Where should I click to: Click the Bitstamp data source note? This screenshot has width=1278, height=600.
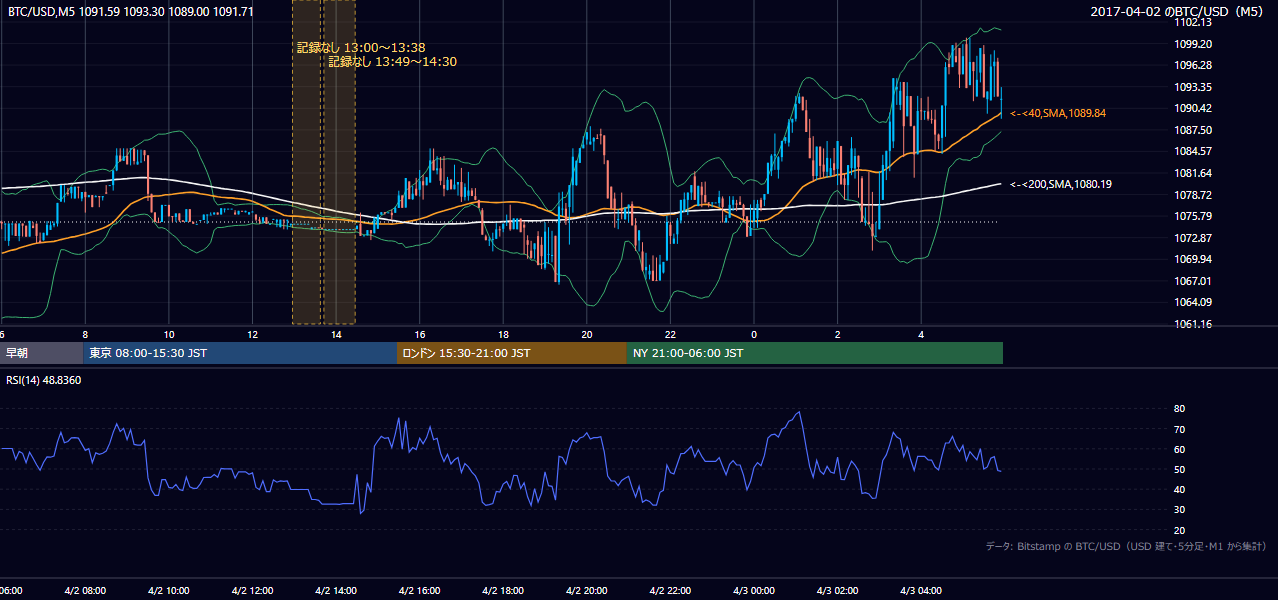1126,547
